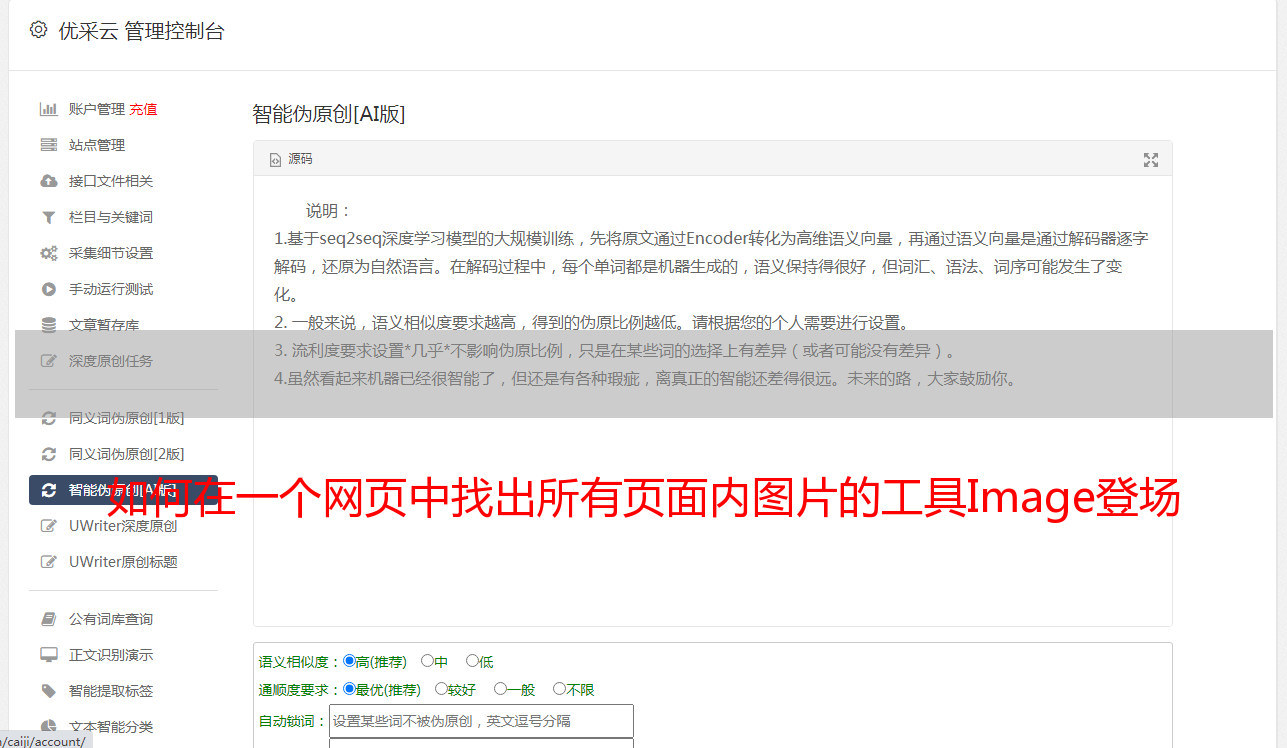Screen dimensions: 1287x748
Task: Click the red 充值 recharge link
Action: (x=143, y=109)
